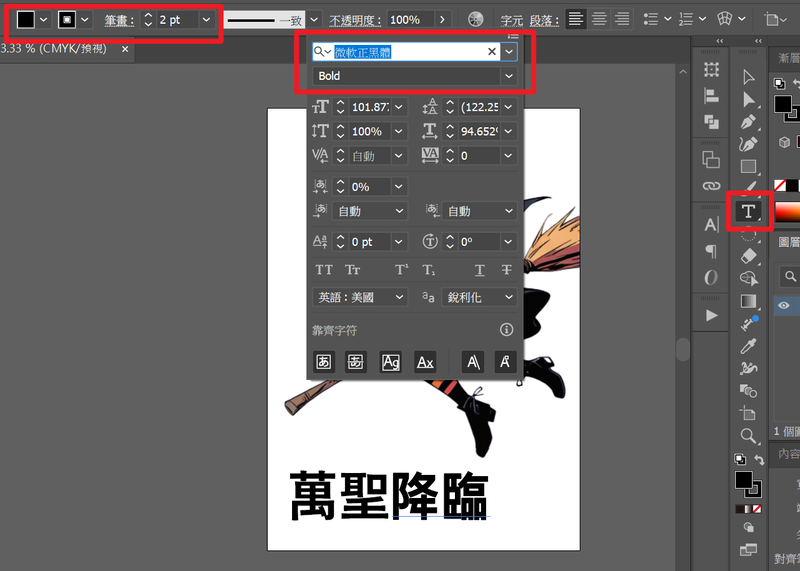
Task: Pick the Selection arrow tool
Action: click(748, 77)
